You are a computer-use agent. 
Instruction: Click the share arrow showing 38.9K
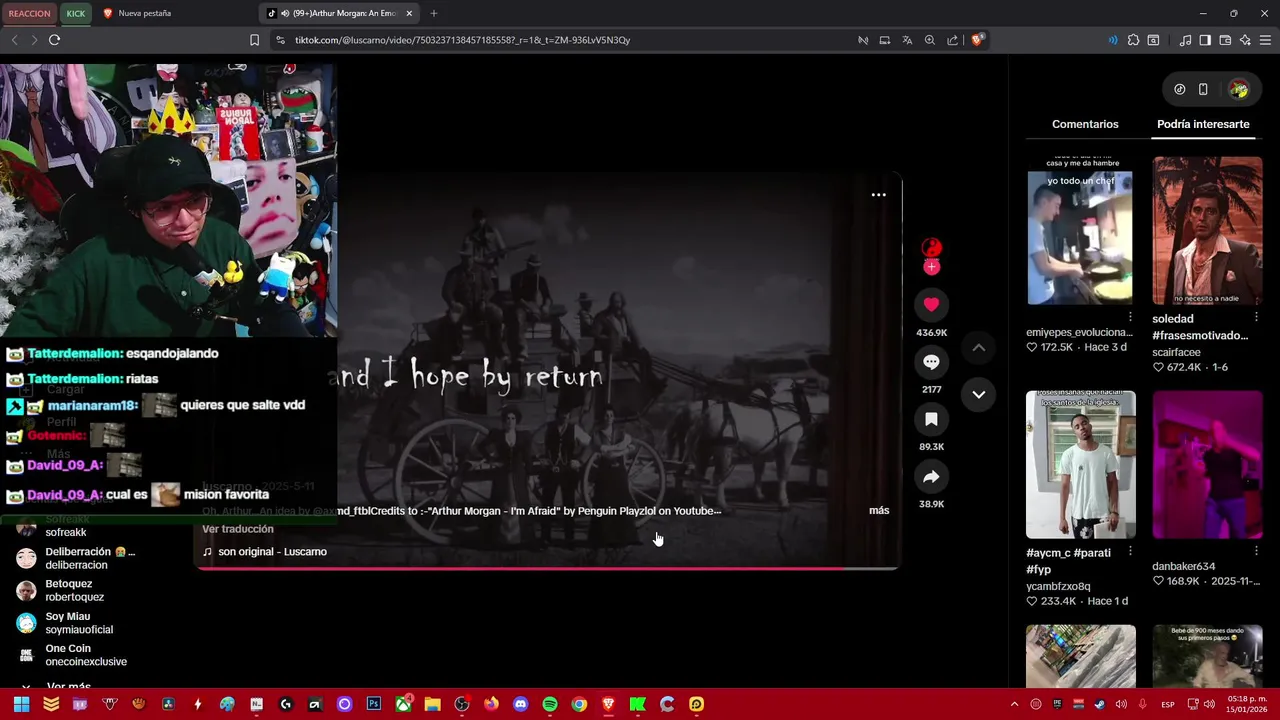pyautogui.click(x=931, y=477)
